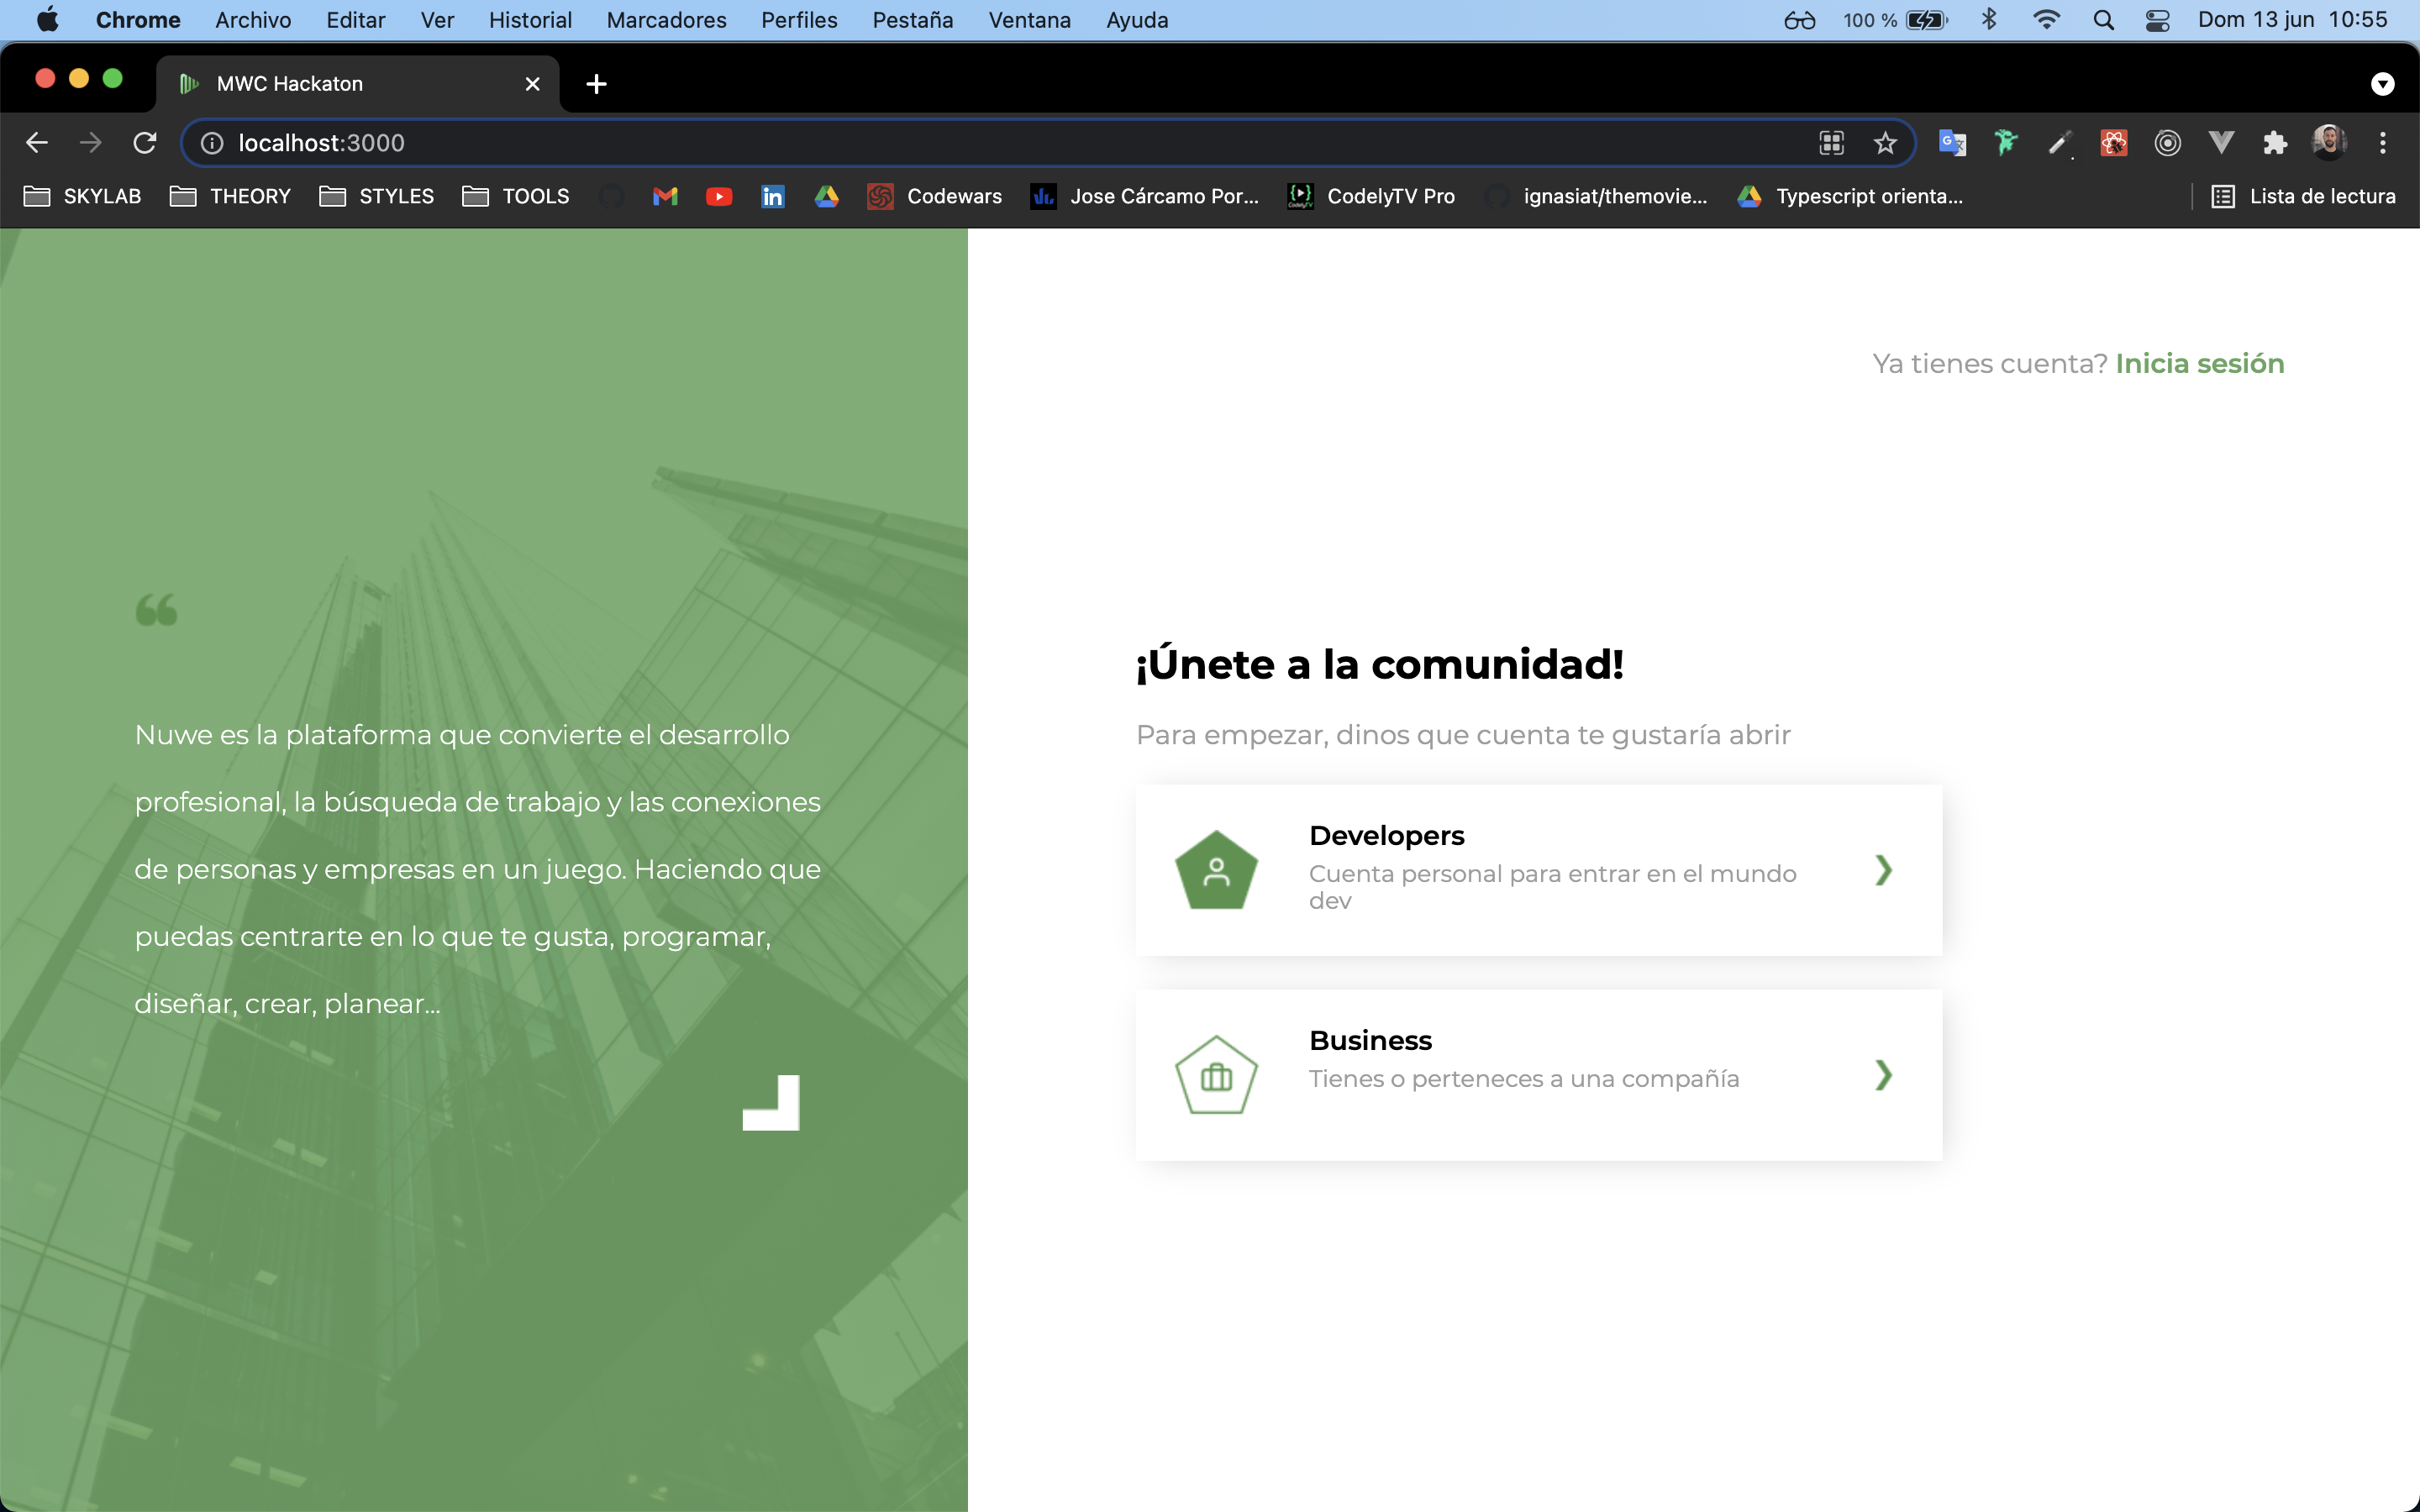2420x1512 pixels.
Task: Click the Business briefcase pentagon icon
Action: click(x=1216, y=1076)
